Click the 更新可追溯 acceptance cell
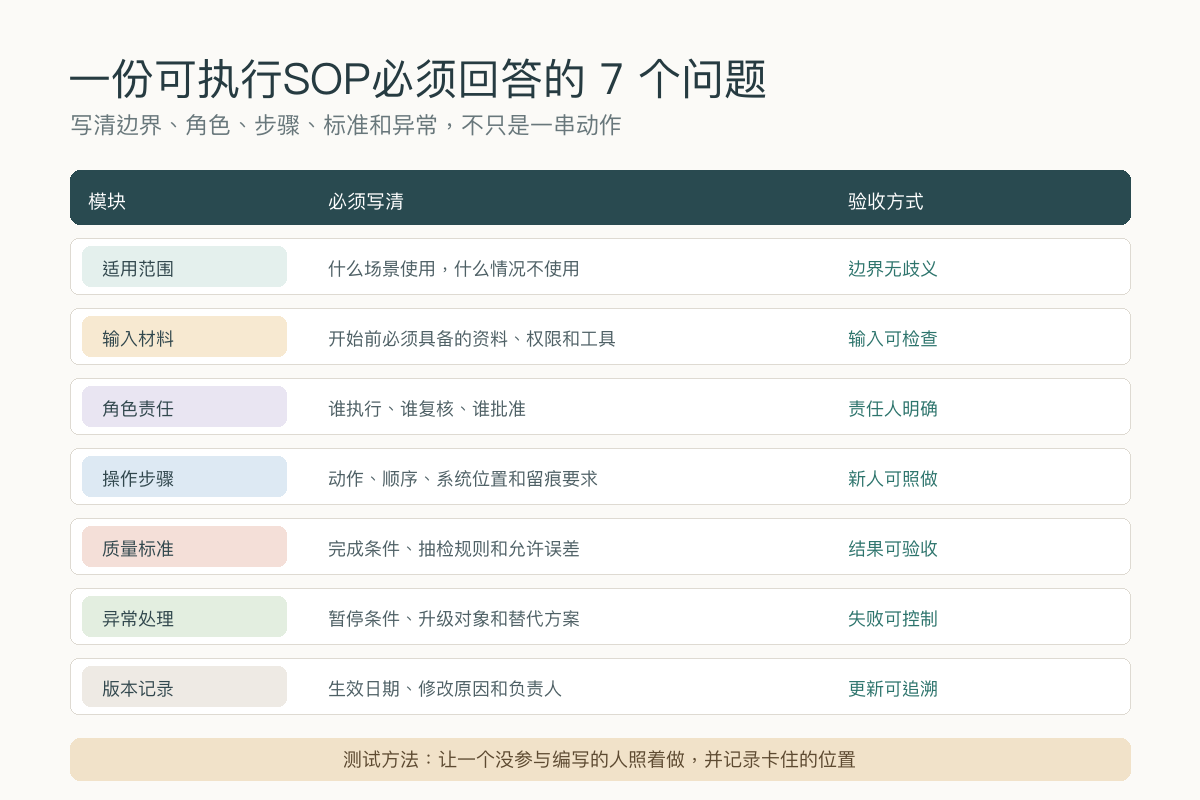This screenshot has width=1200, height=800. click(x=893, y=688)
